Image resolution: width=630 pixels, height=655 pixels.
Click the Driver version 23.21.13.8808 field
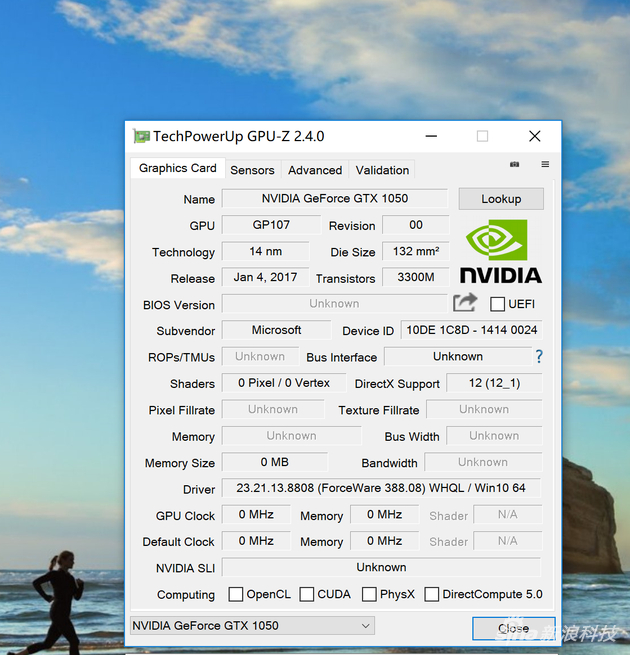381,488
